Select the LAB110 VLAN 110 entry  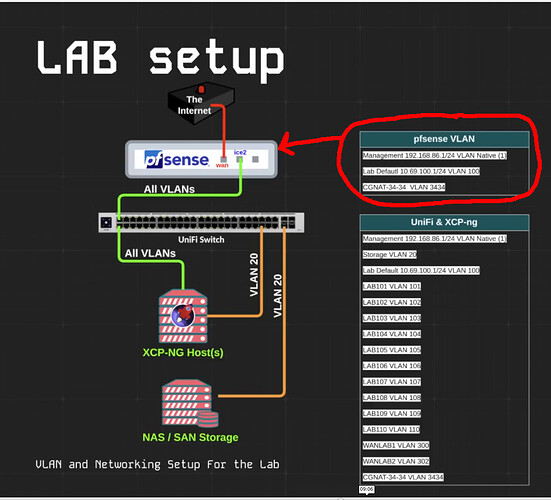391,429
